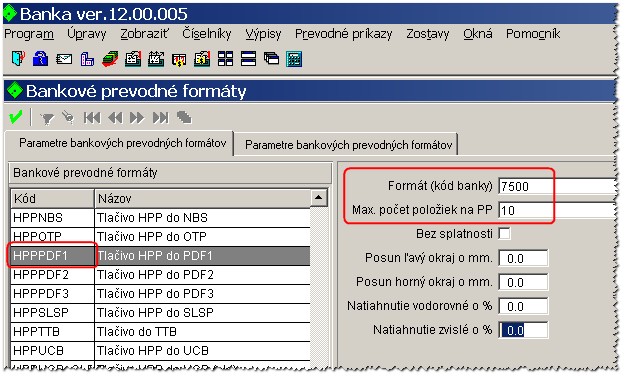This screenshot has width=628, height=380.
Task: Open the Okná menu
Action: [x=477, y=34]
